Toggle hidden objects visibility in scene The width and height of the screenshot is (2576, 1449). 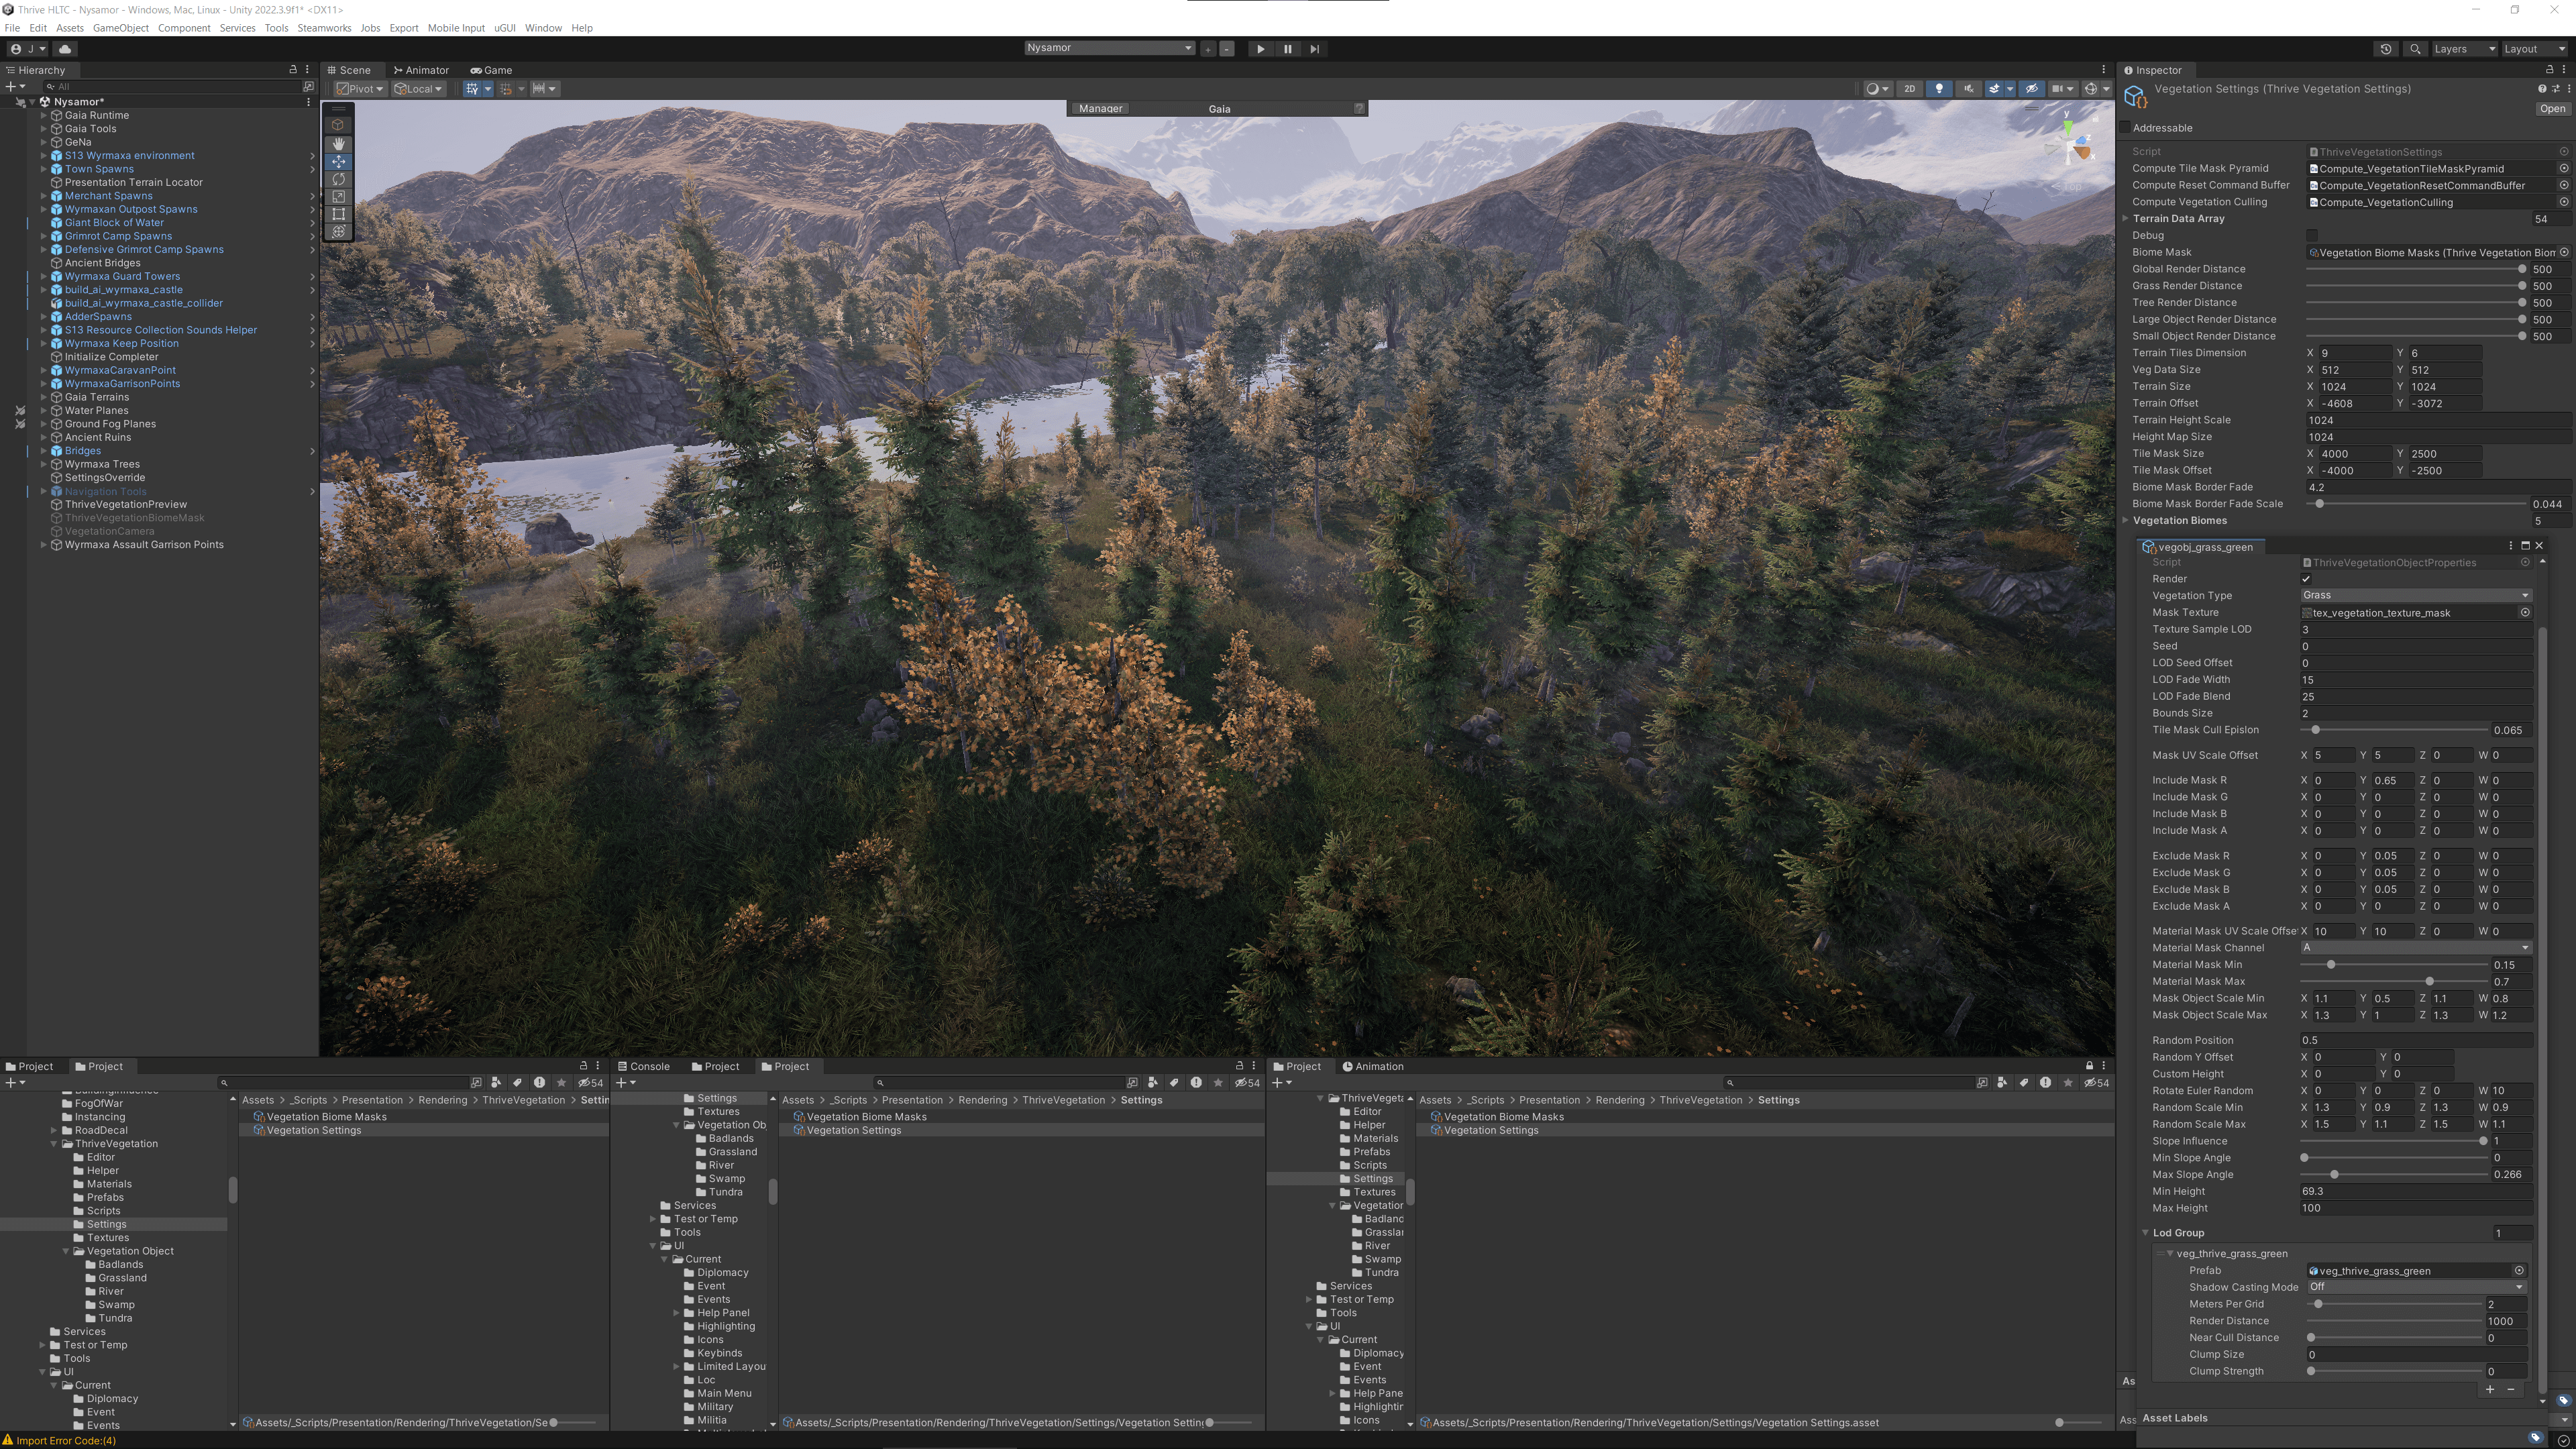coord(2031,89)
